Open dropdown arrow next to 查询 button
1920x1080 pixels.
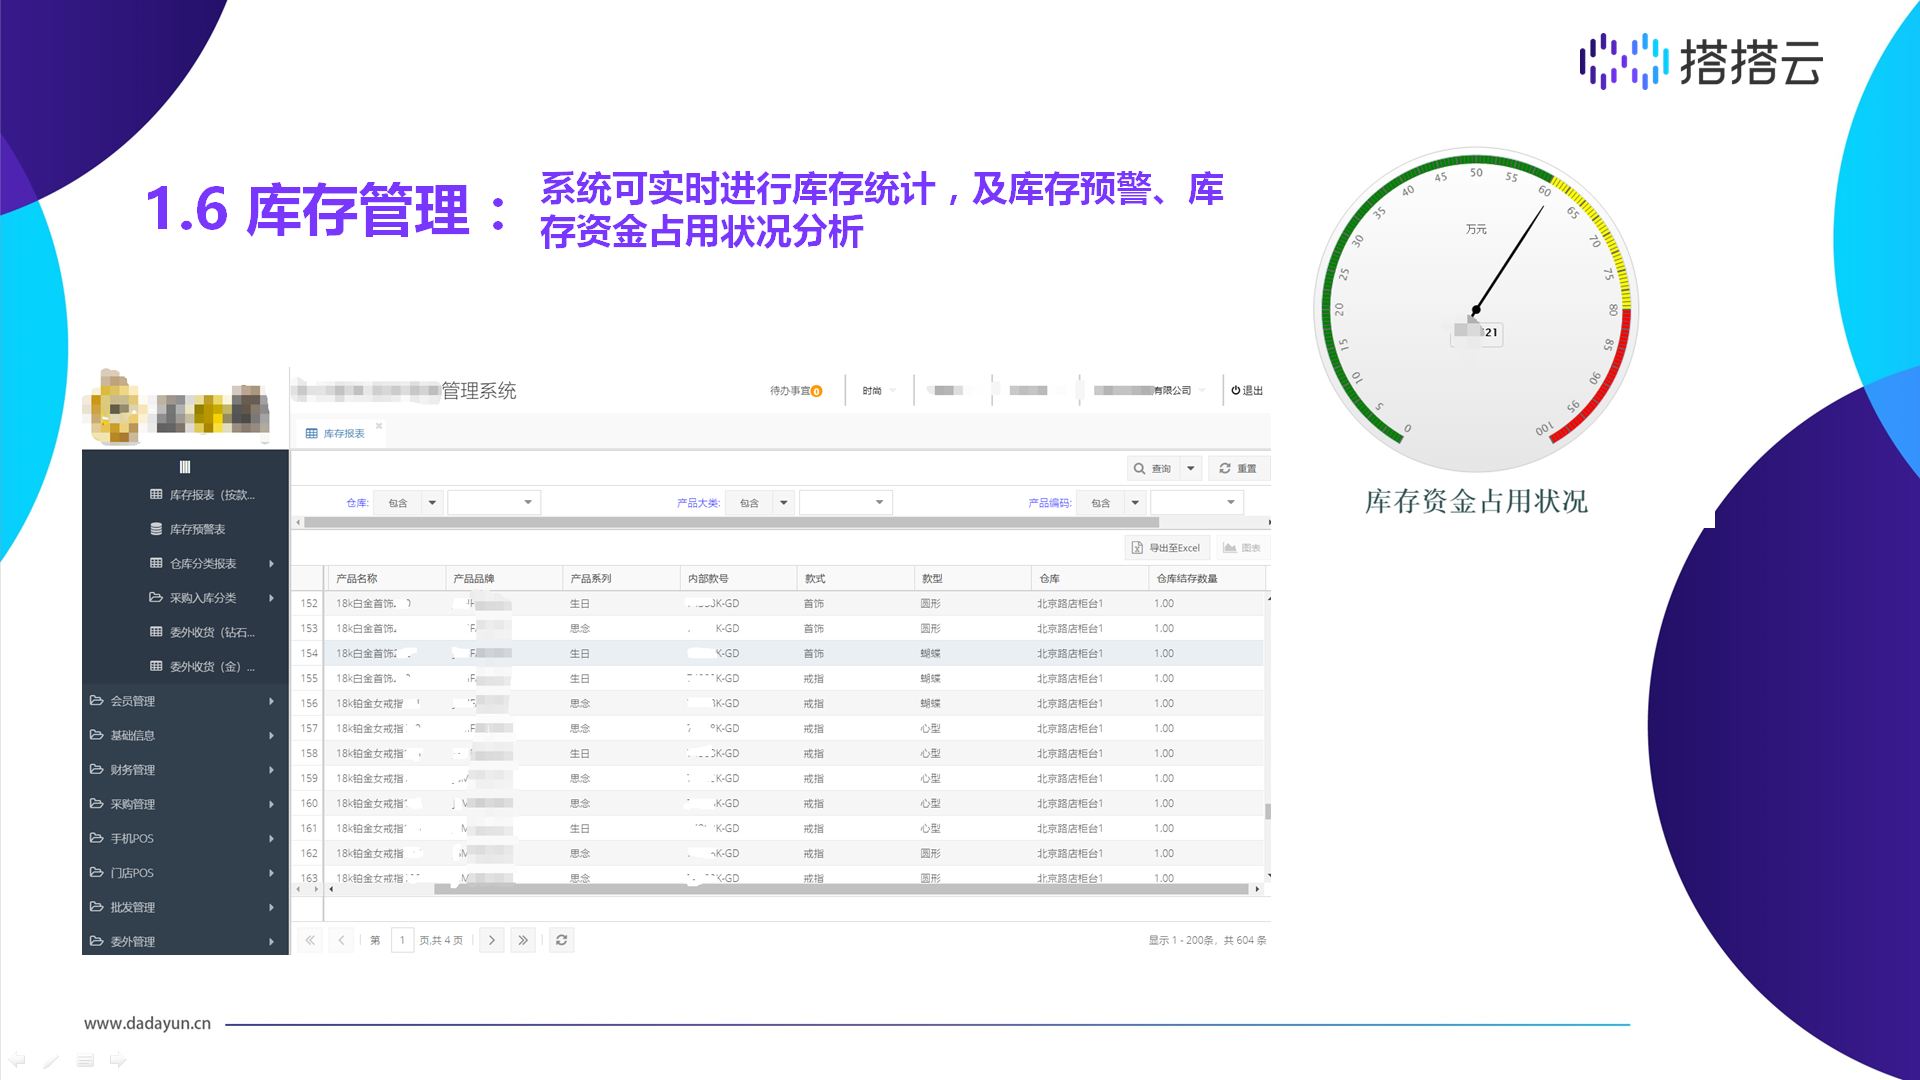point(1191,468)
